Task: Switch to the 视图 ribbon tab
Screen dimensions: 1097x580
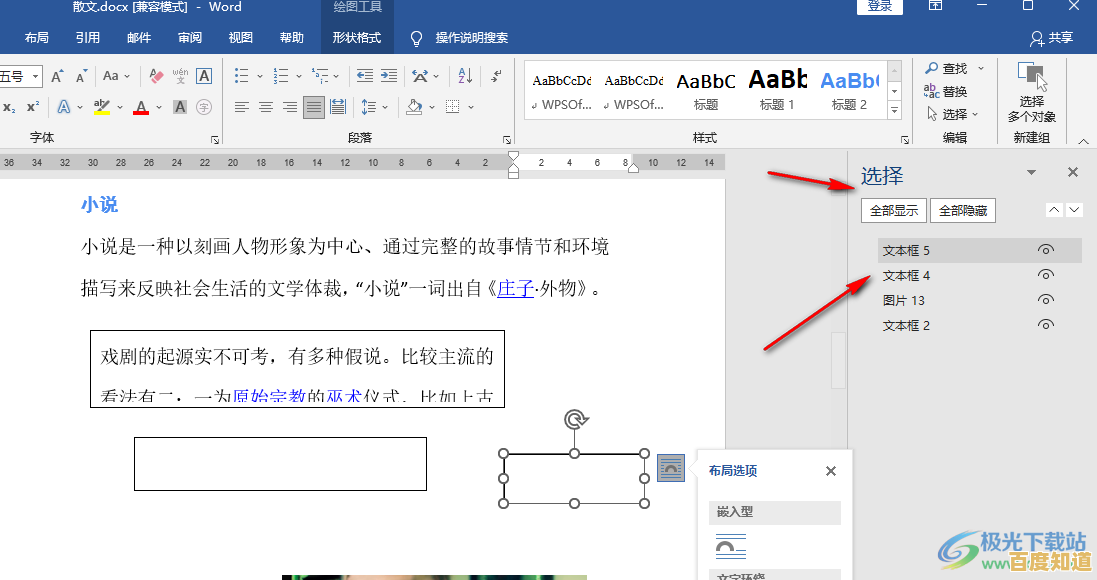Action: pos(240,38)
